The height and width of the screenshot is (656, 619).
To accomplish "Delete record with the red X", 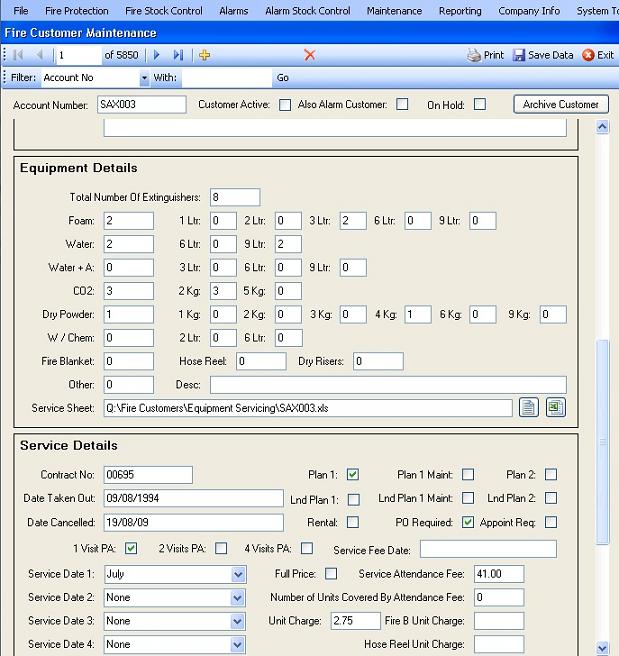I will coord(309,55).
